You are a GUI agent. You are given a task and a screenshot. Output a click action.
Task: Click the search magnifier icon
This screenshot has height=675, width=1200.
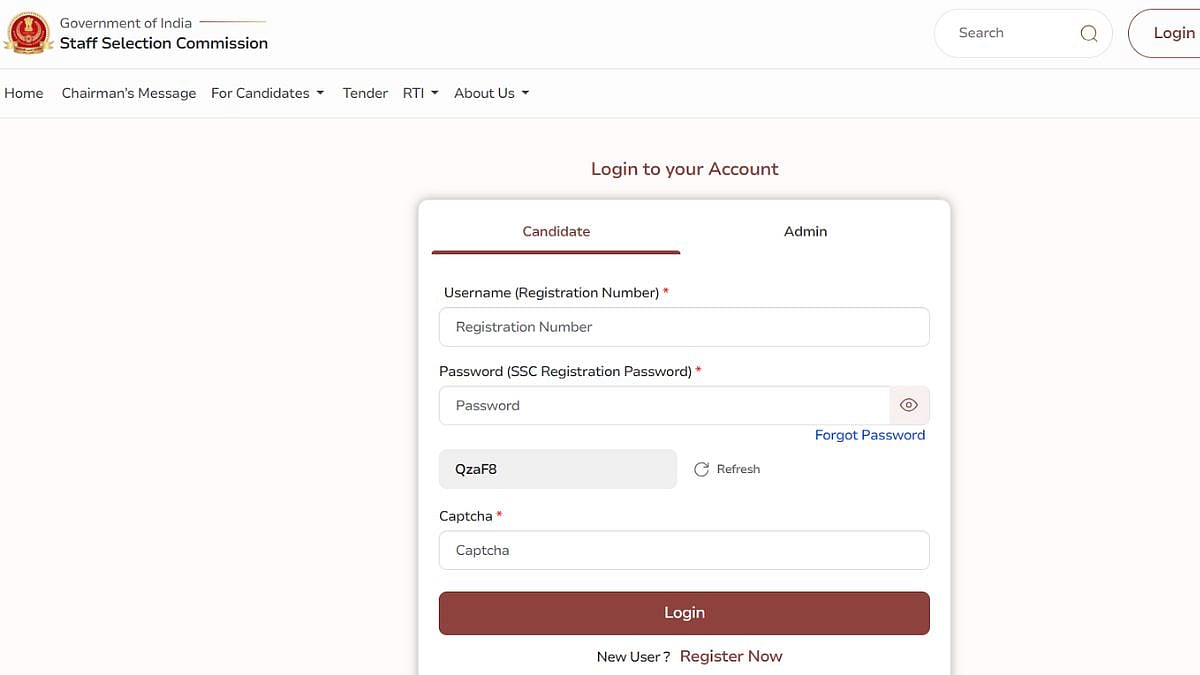(1089, 33)
